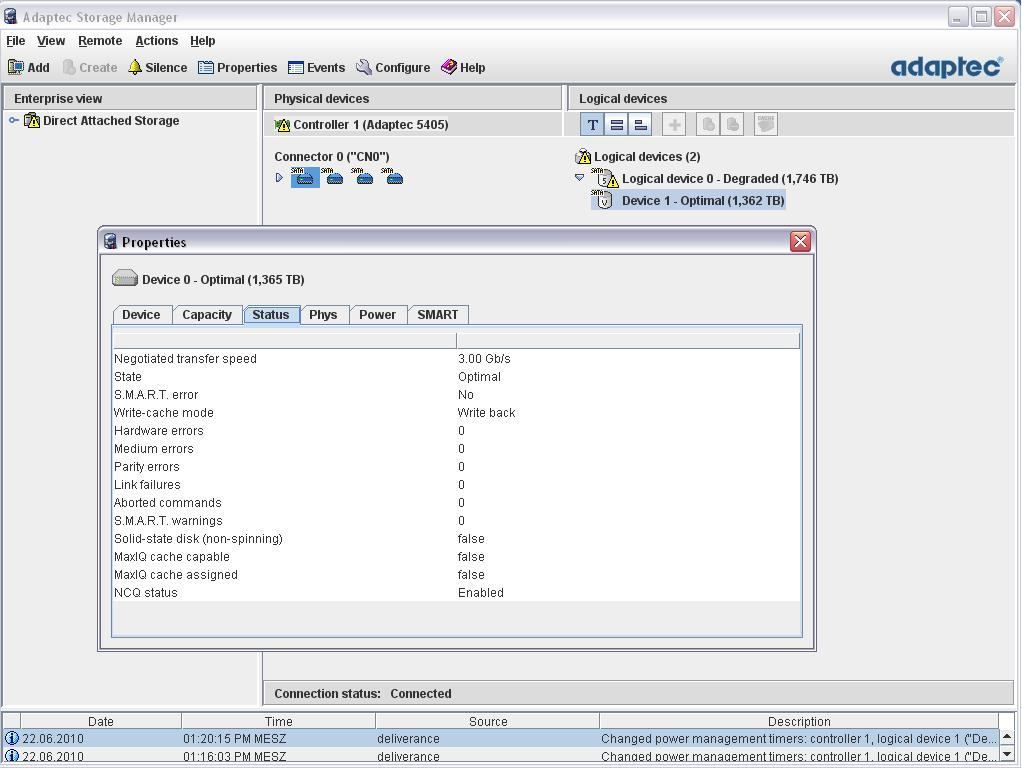Open the Help menu in the menu bar
The image size is (1022, 768).
coord(203,40)
